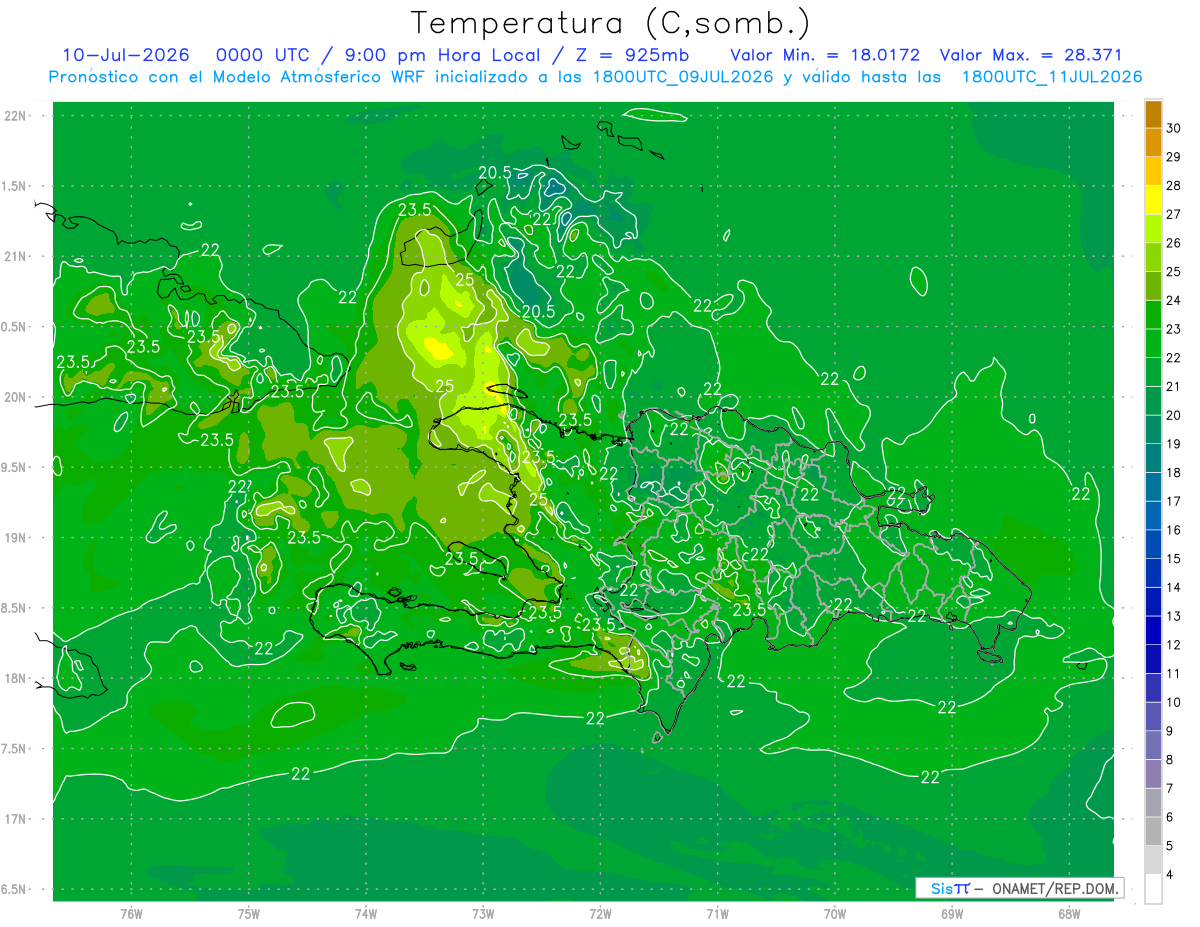This screenshot has width=1200, height=927.
Task: Click the colorbar label "18"
Action: tap(1174, 472)
